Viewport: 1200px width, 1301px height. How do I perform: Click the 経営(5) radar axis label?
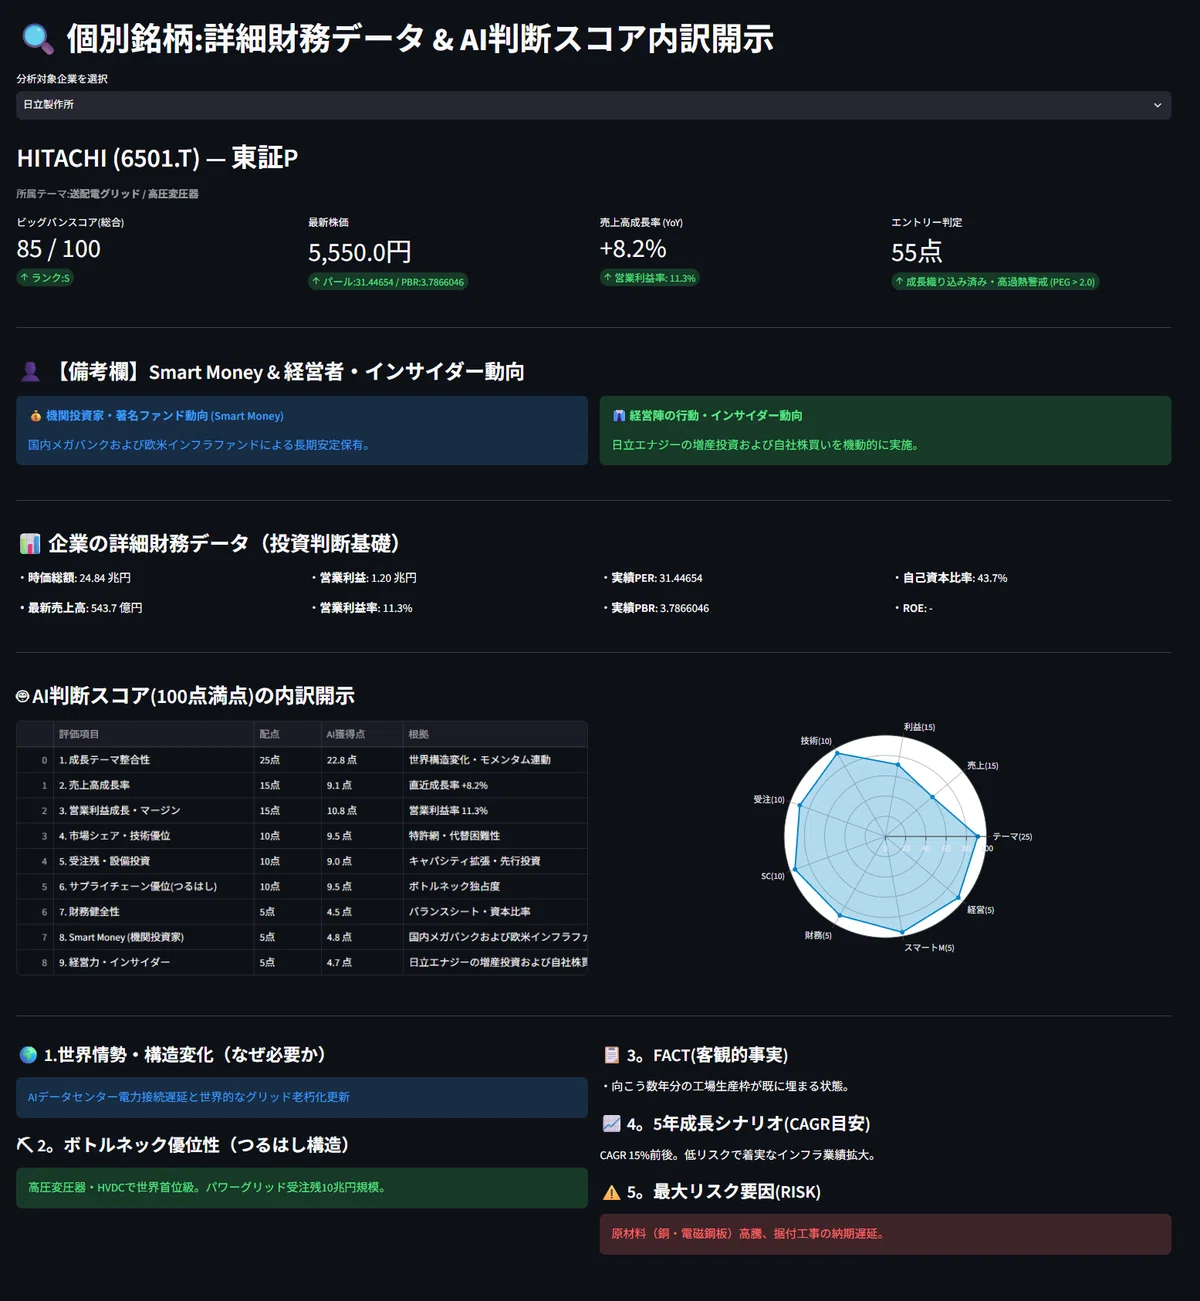tap(980, 910)
